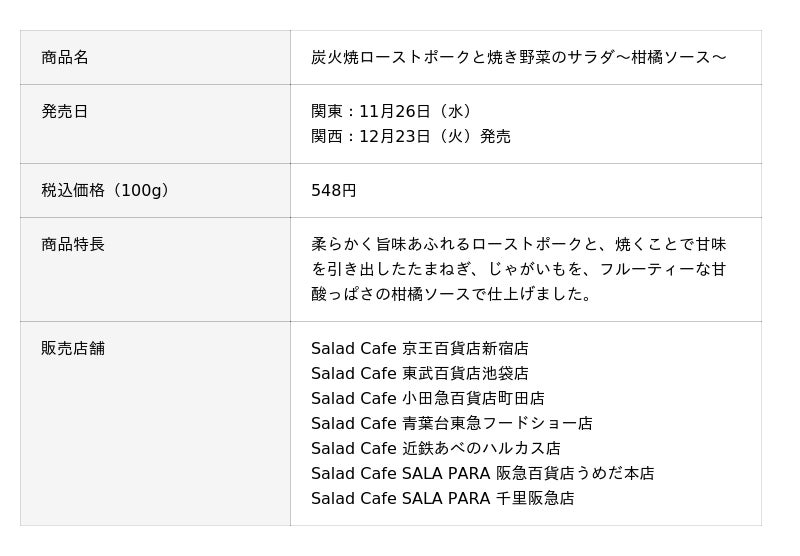This screenshot has width=800, height=556.
Task: Click the 商品名 header cell
Action: [65, 57]
